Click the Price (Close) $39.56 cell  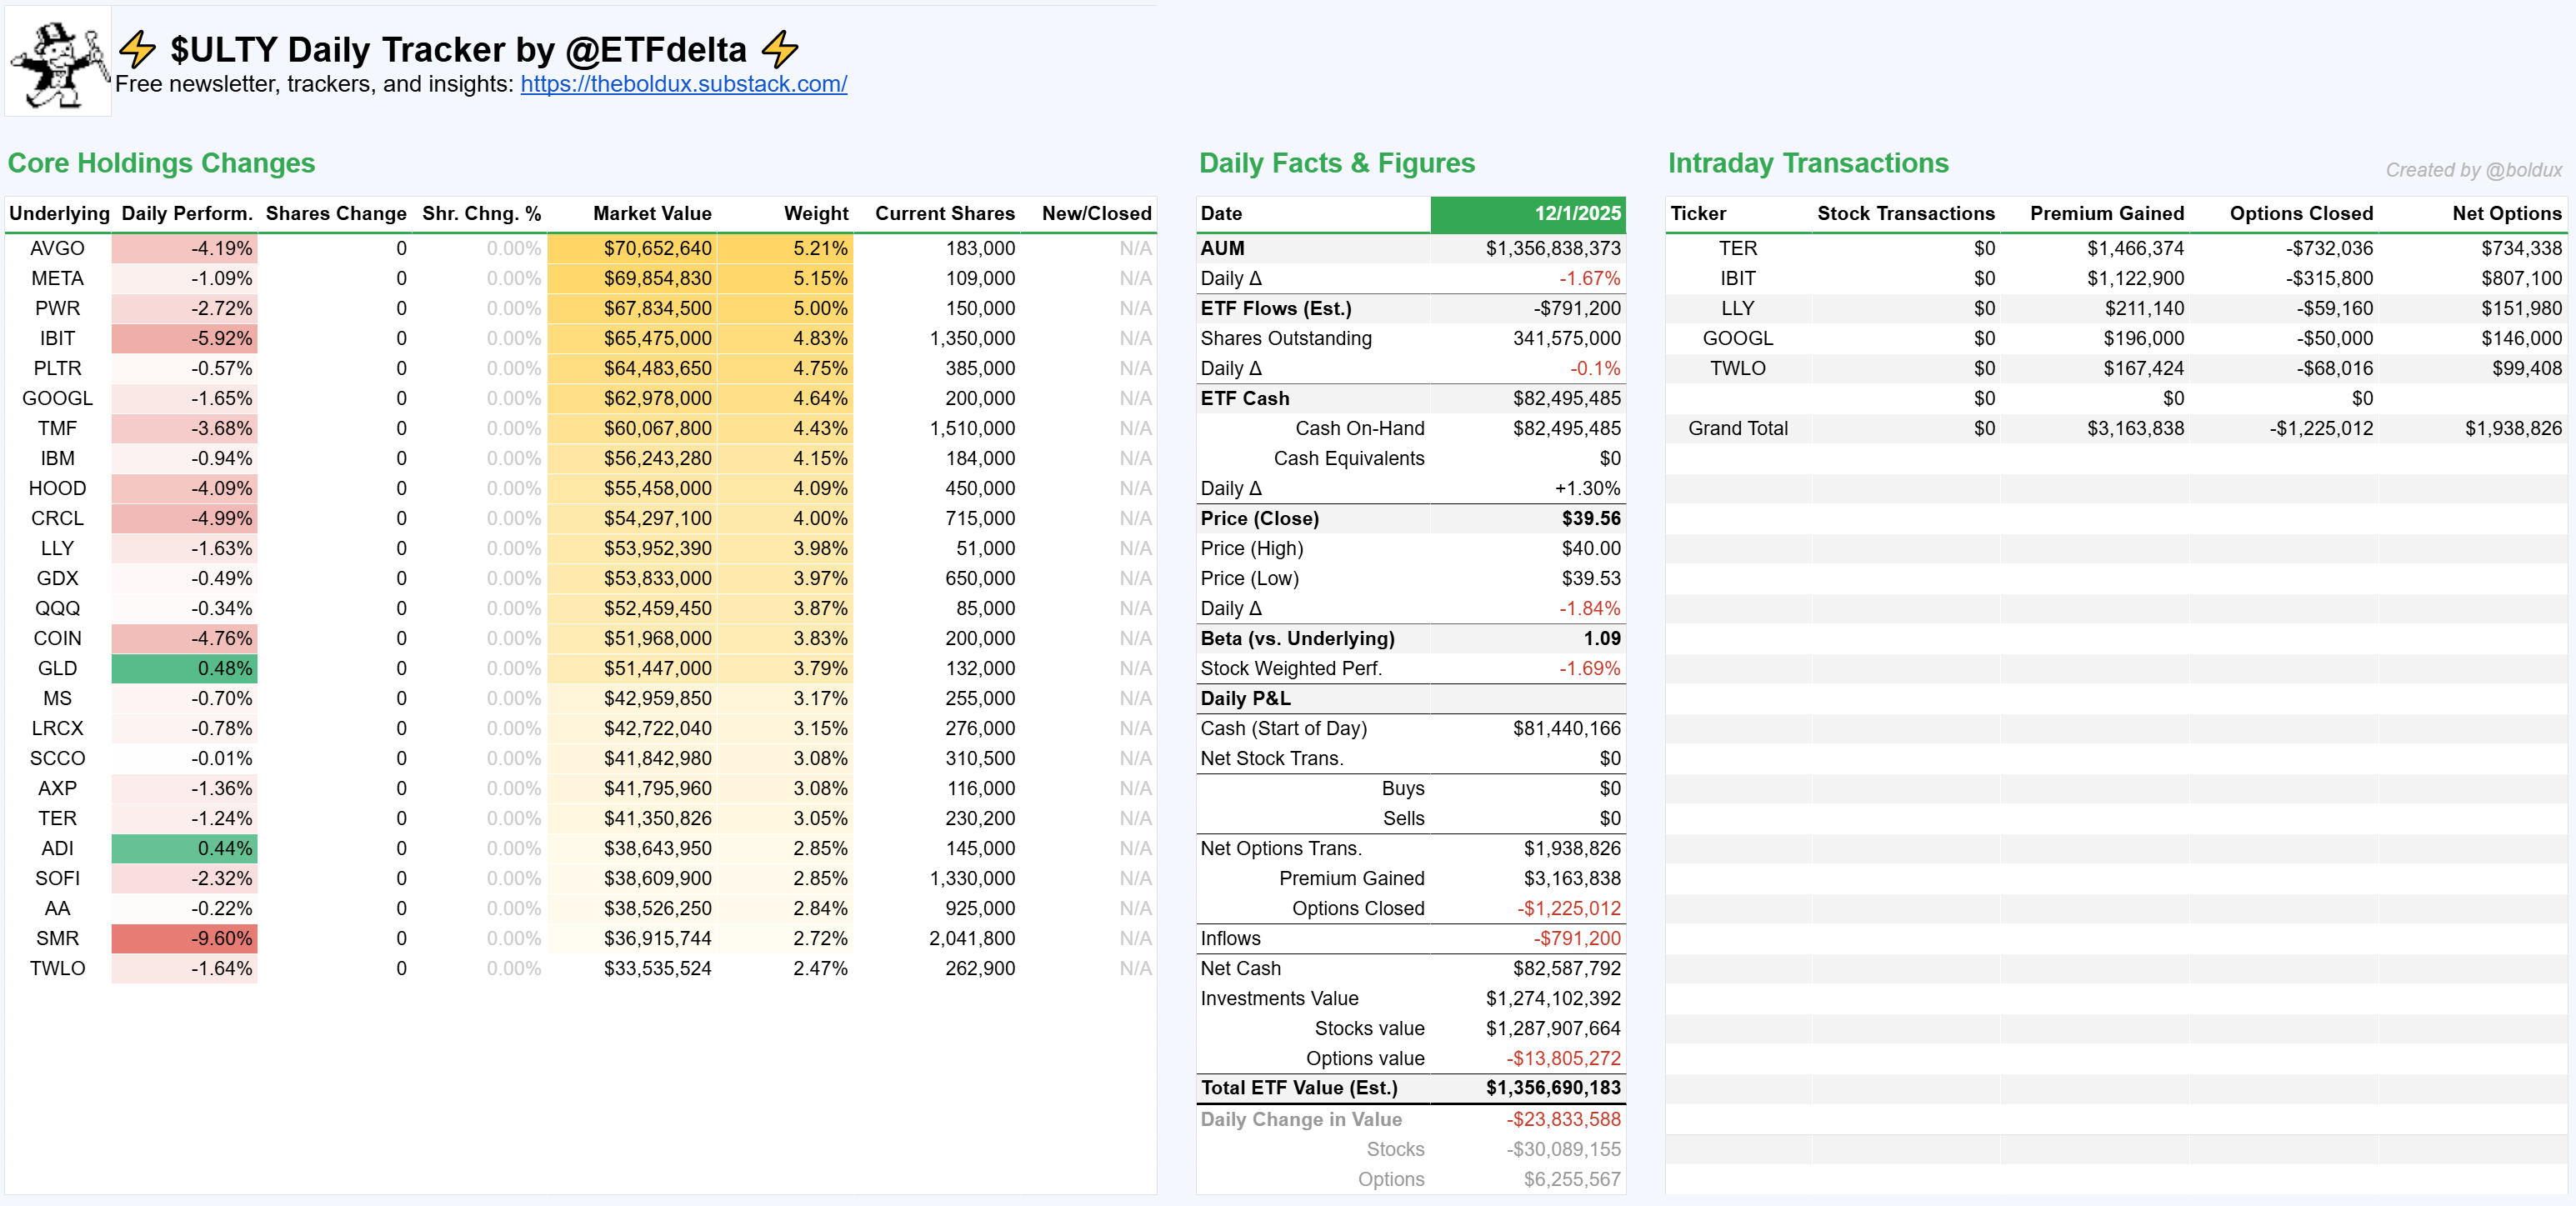(x=1590, y=518)
